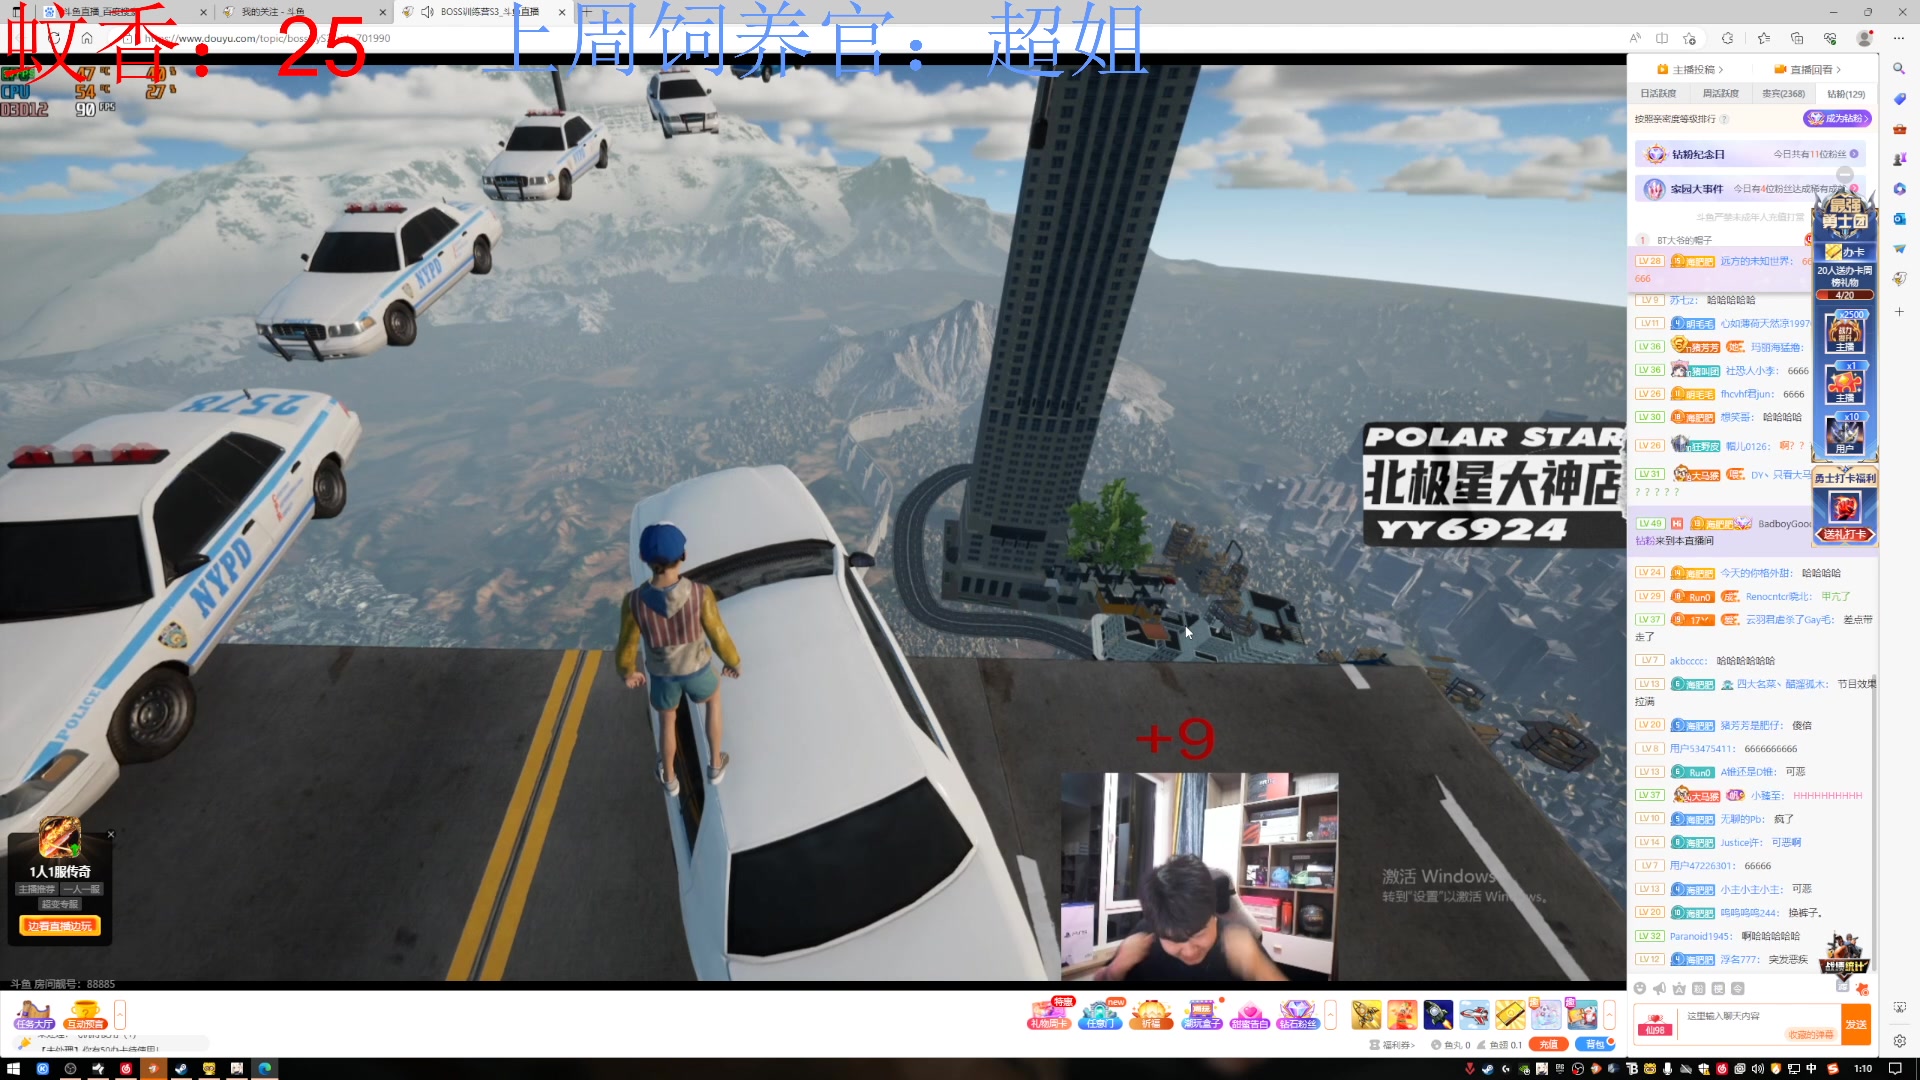
Task: Click the 成为钻粉 button
Action: (1838, 118)
